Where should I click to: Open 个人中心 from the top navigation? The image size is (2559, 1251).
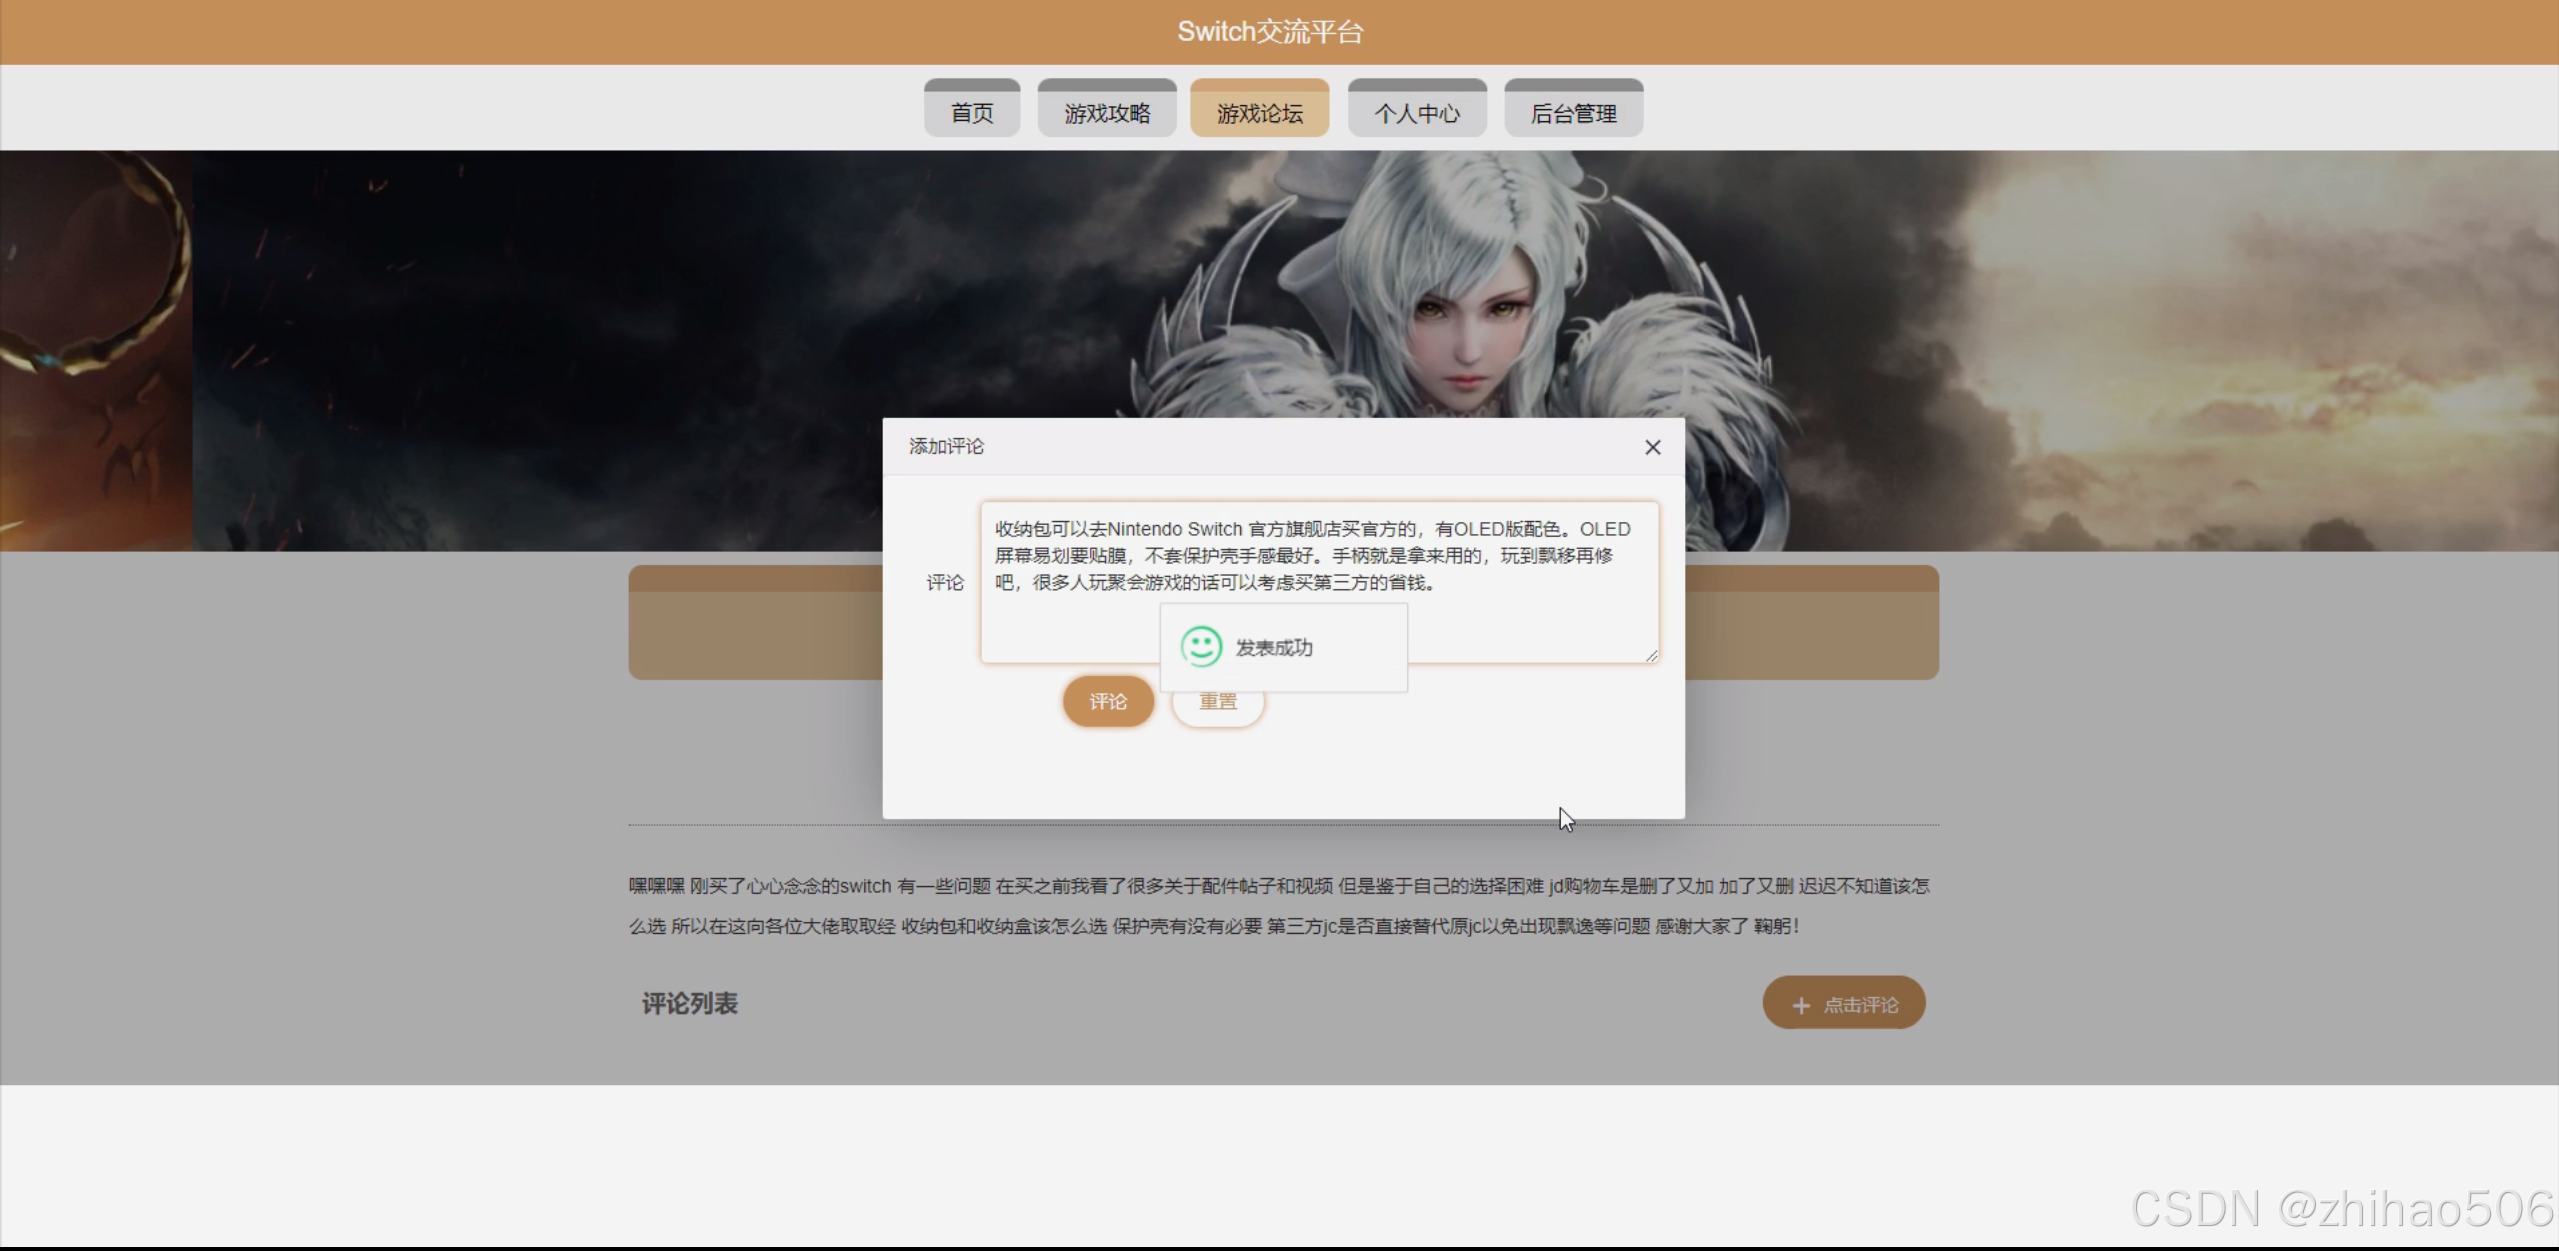click(1417, 108)
